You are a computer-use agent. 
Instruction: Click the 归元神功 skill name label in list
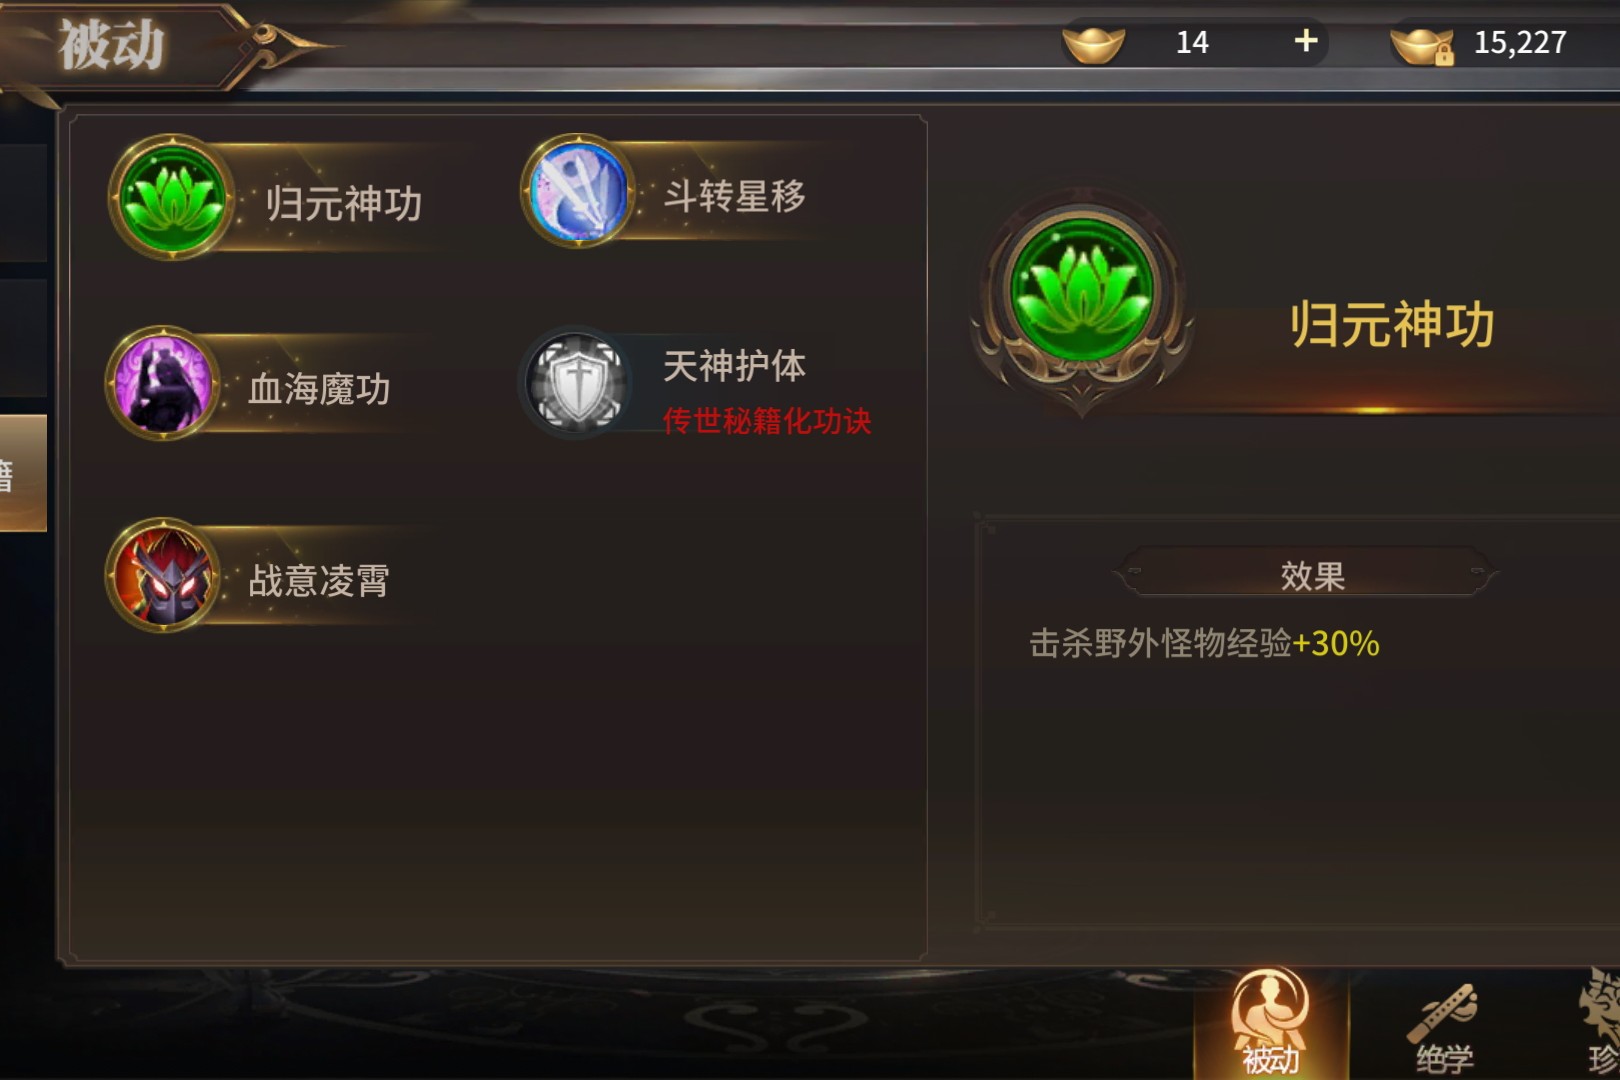[x=343, y=204]
